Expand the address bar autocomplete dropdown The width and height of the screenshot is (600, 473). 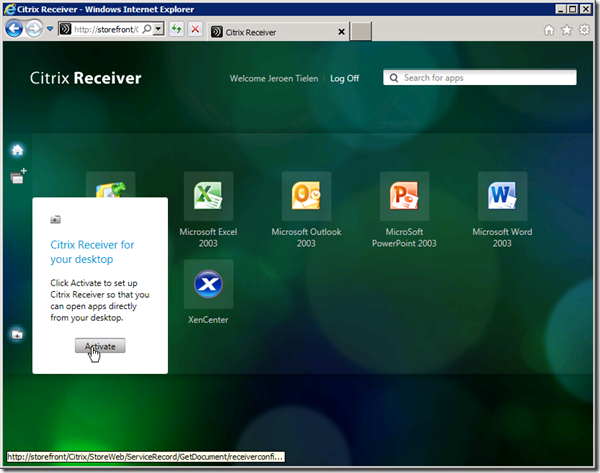[x=158, y=29]
